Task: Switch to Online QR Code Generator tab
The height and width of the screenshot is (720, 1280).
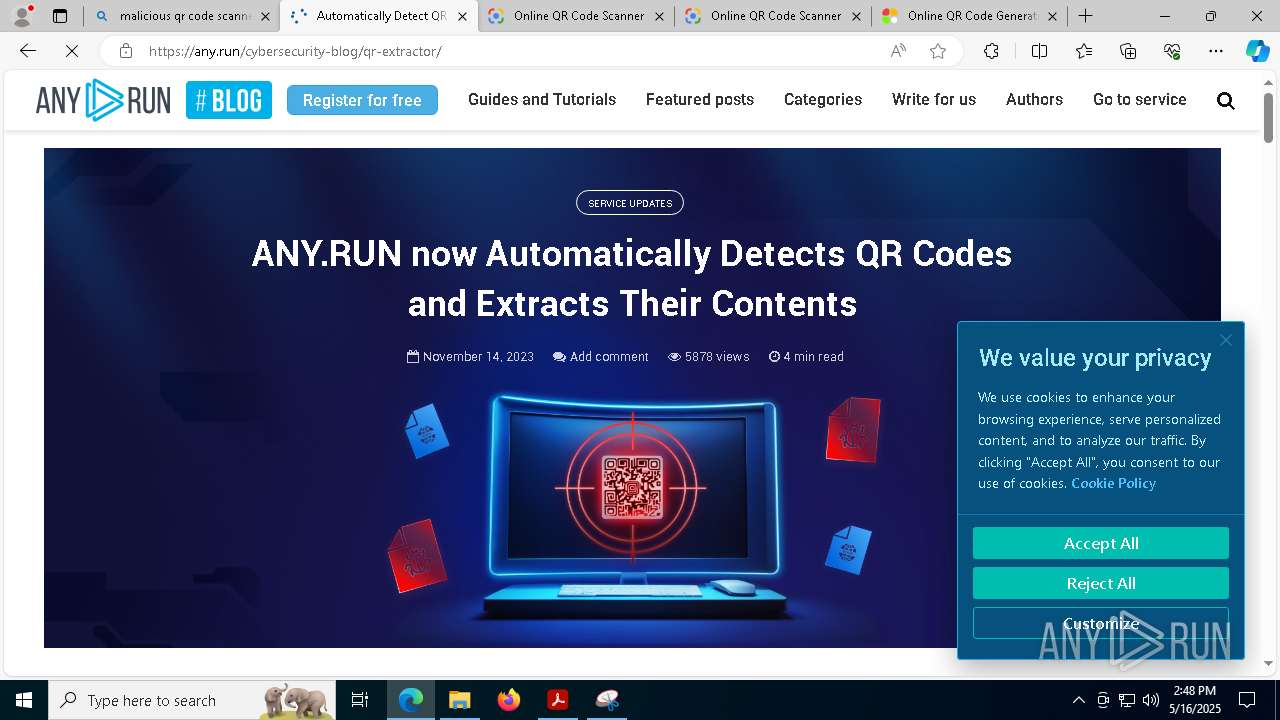Action: (x=970, y=16)
